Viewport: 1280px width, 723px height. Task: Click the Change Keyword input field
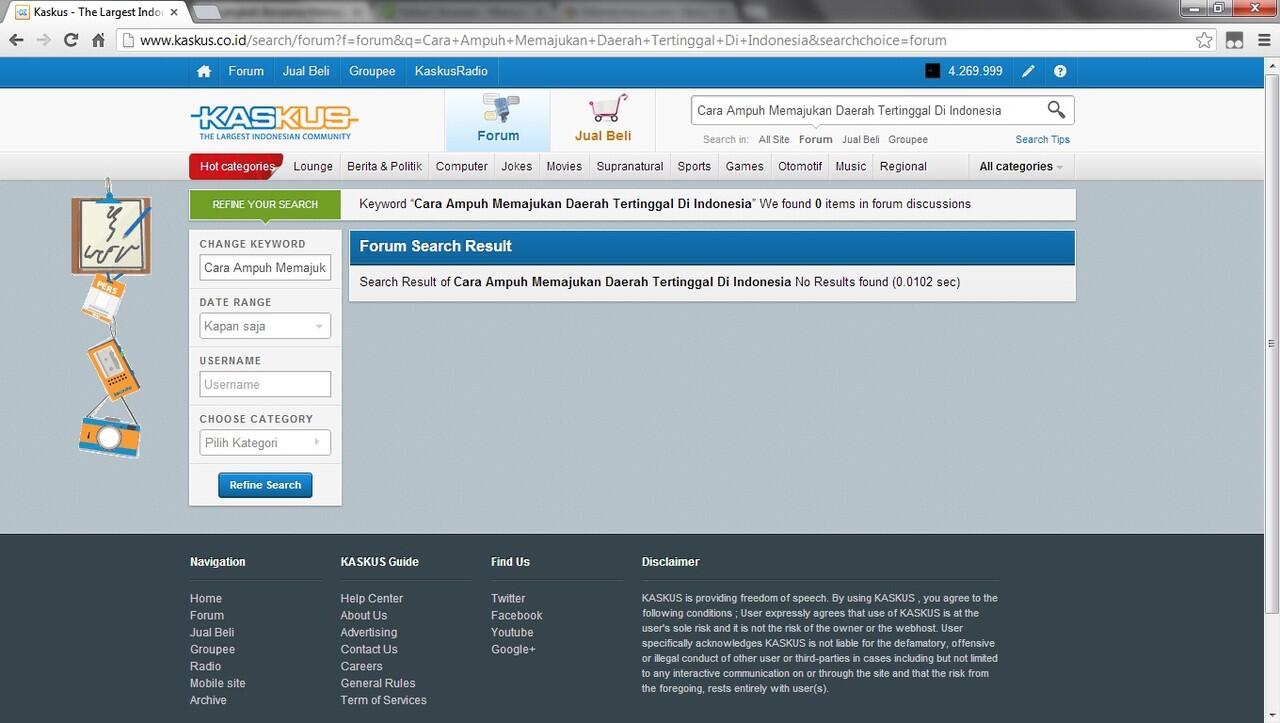265,267
